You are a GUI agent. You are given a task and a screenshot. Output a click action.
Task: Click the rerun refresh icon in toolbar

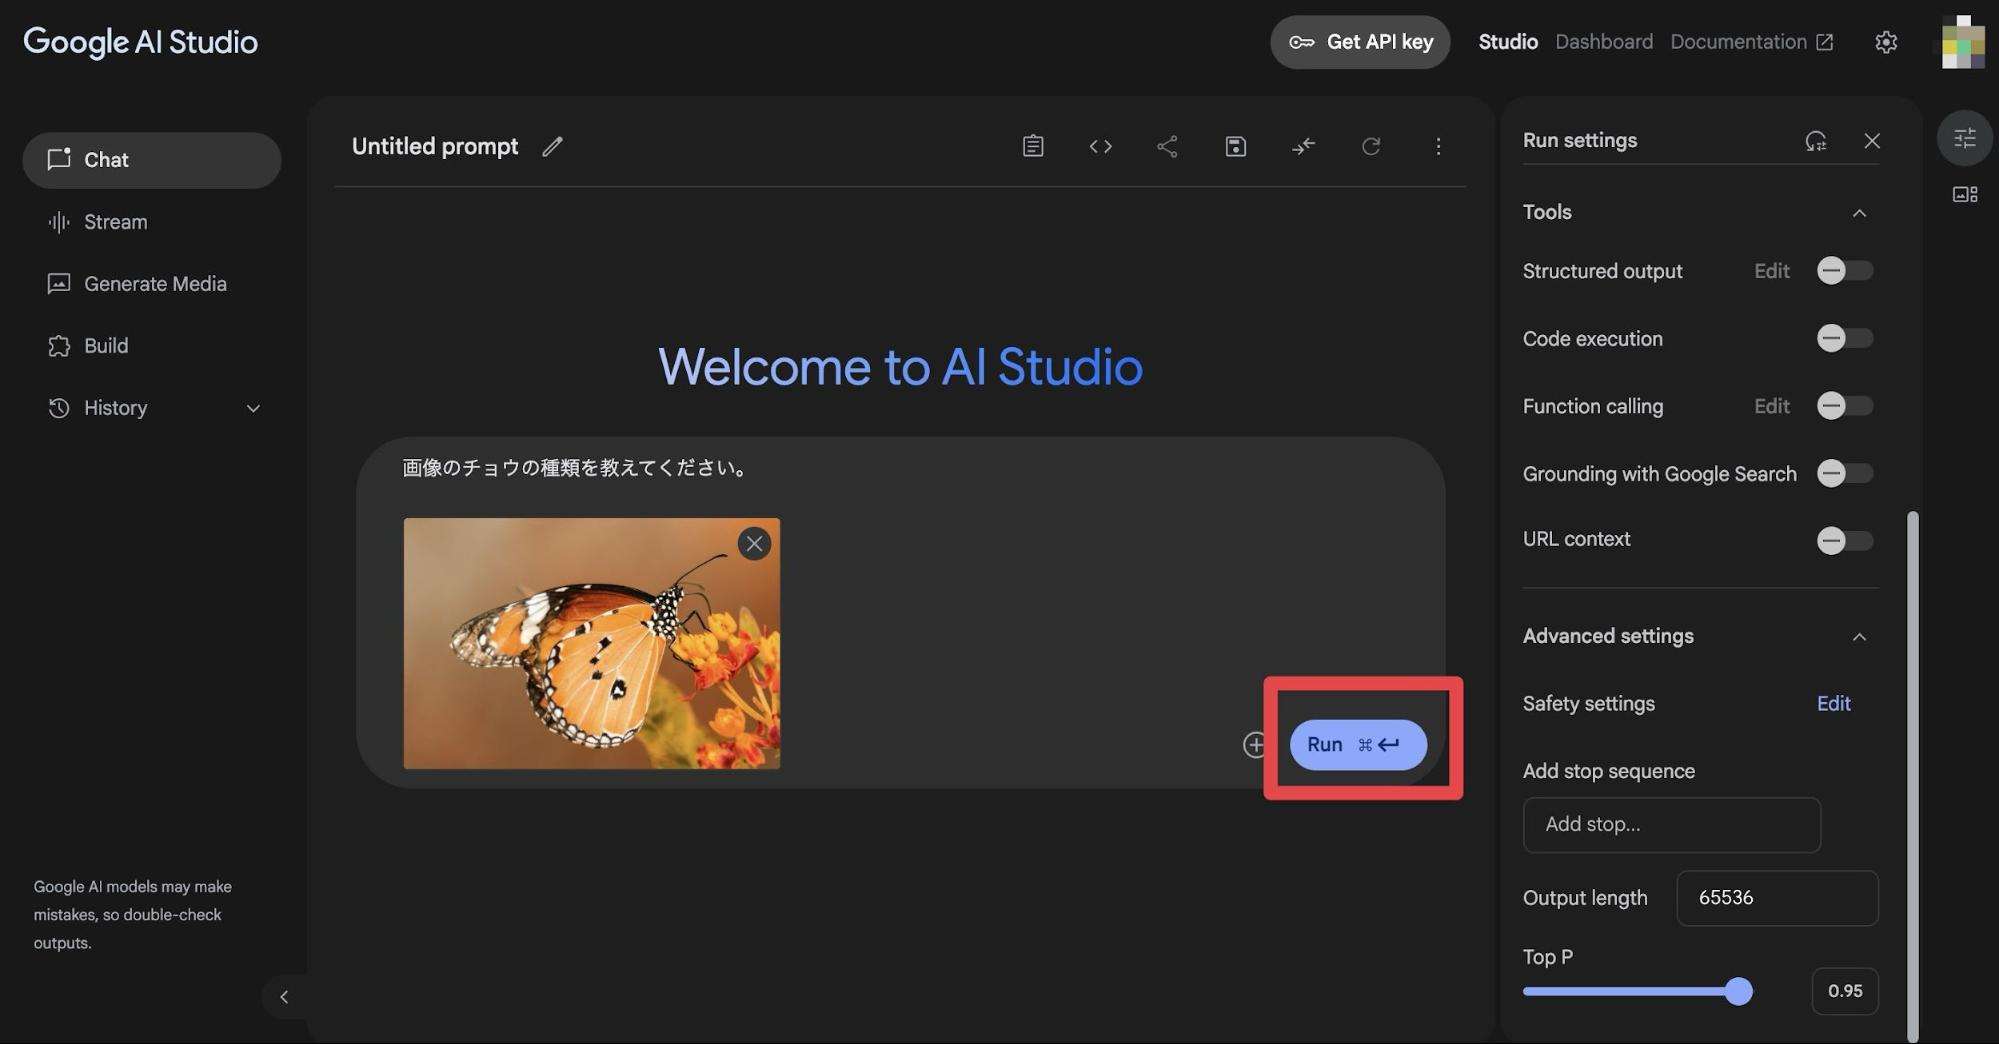click(1371, 146)
